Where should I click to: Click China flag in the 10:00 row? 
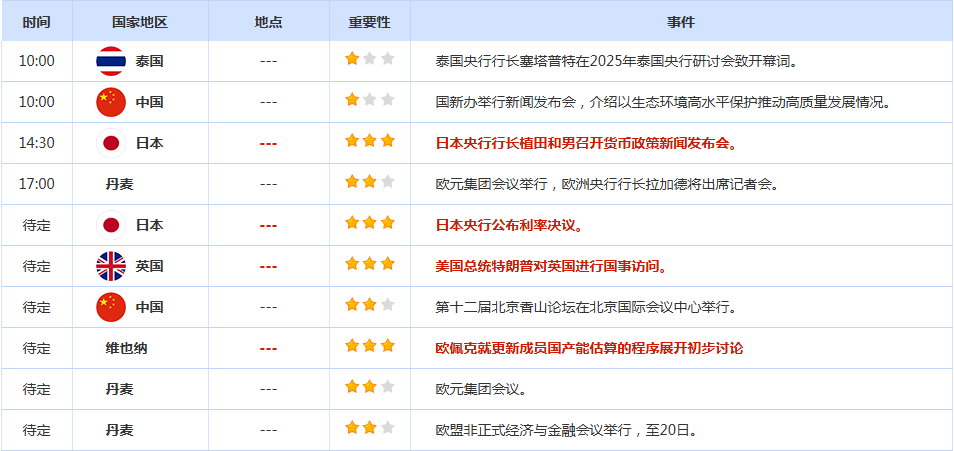coord(111,102)
